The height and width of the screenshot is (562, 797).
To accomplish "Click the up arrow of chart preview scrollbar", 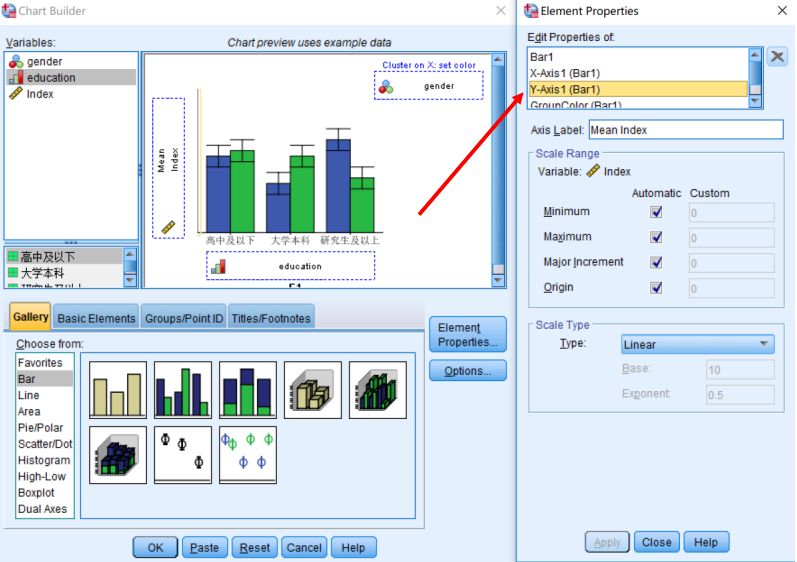I will (x=498, y=60).
